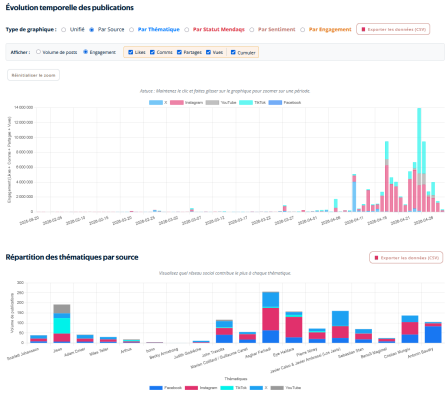Viewport: 448px width, 398px height.
Task: Select the Engagement display radio
Action: [x=85, y=52]
